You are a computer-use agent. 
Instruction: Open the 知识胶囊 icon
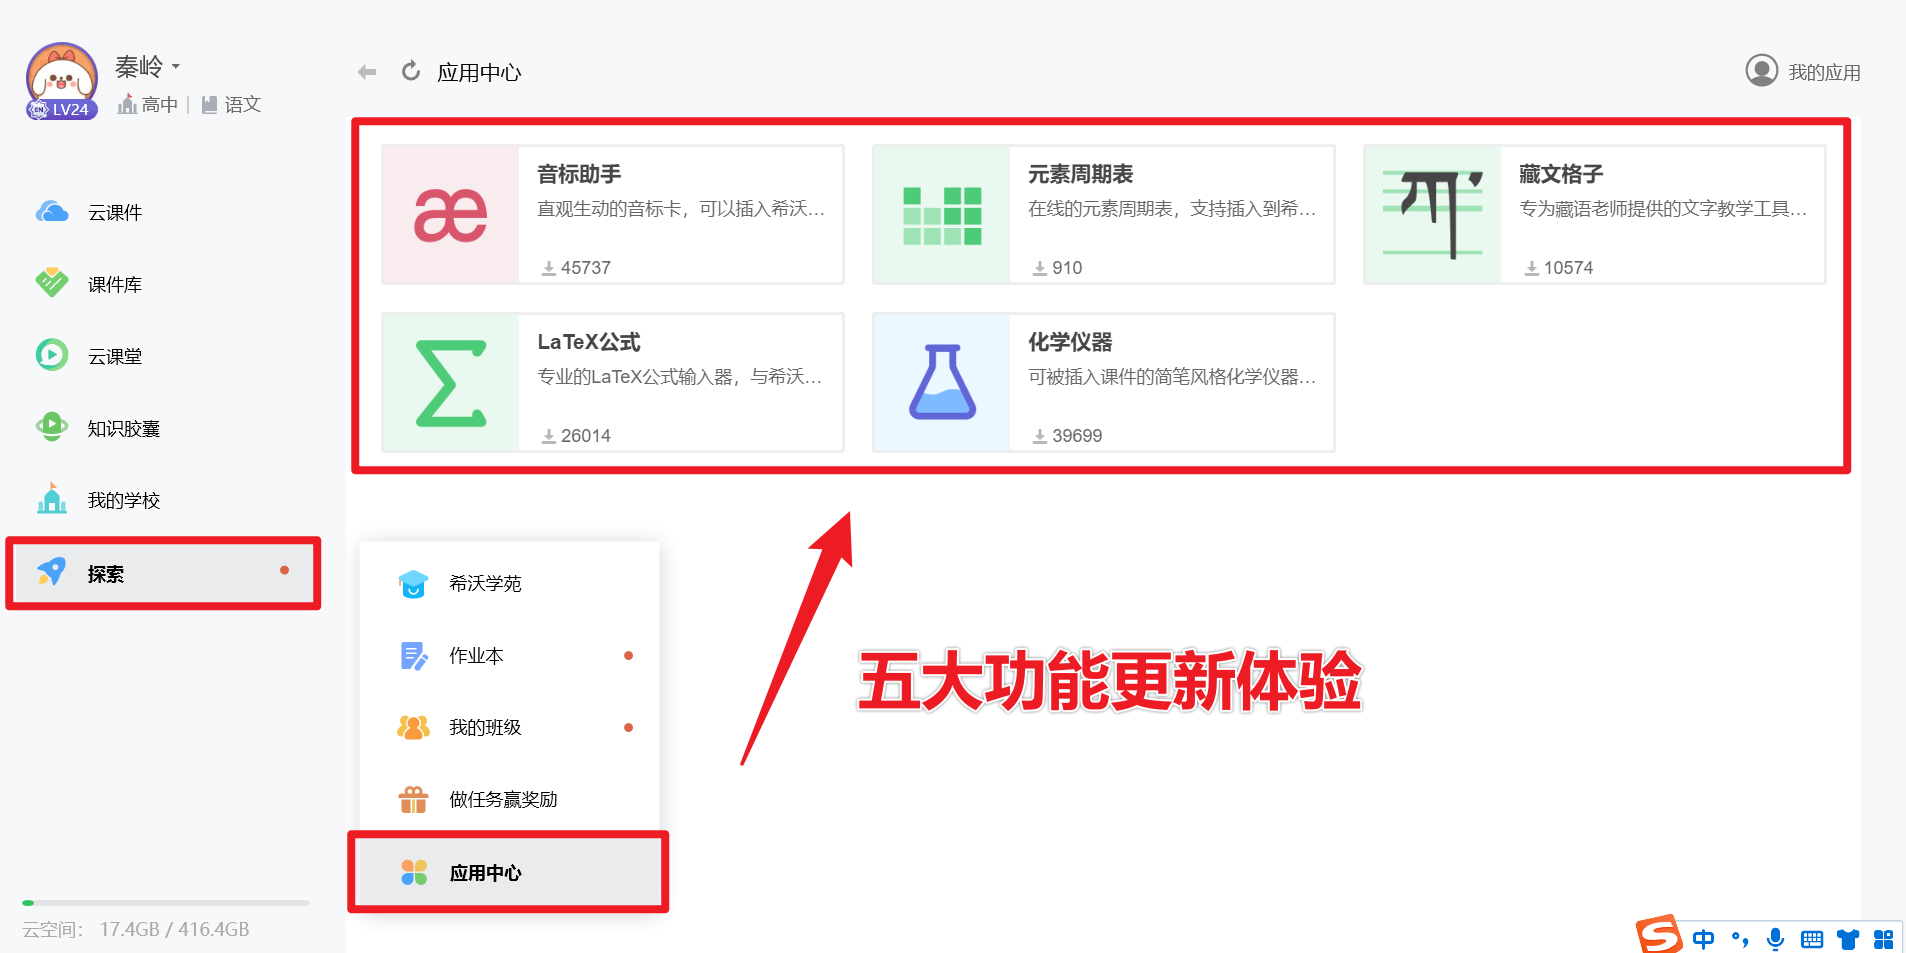[52, 427]
